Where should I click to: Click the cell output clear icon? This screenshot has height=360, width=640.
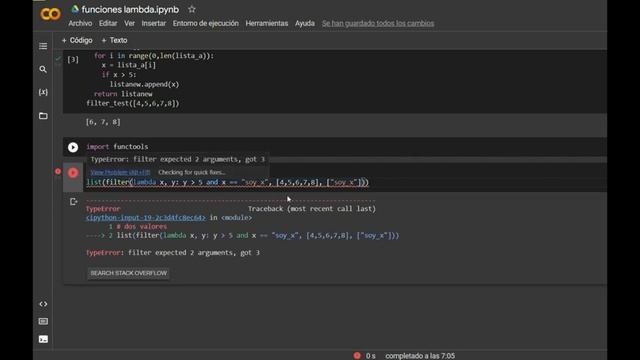pos(73,202)
